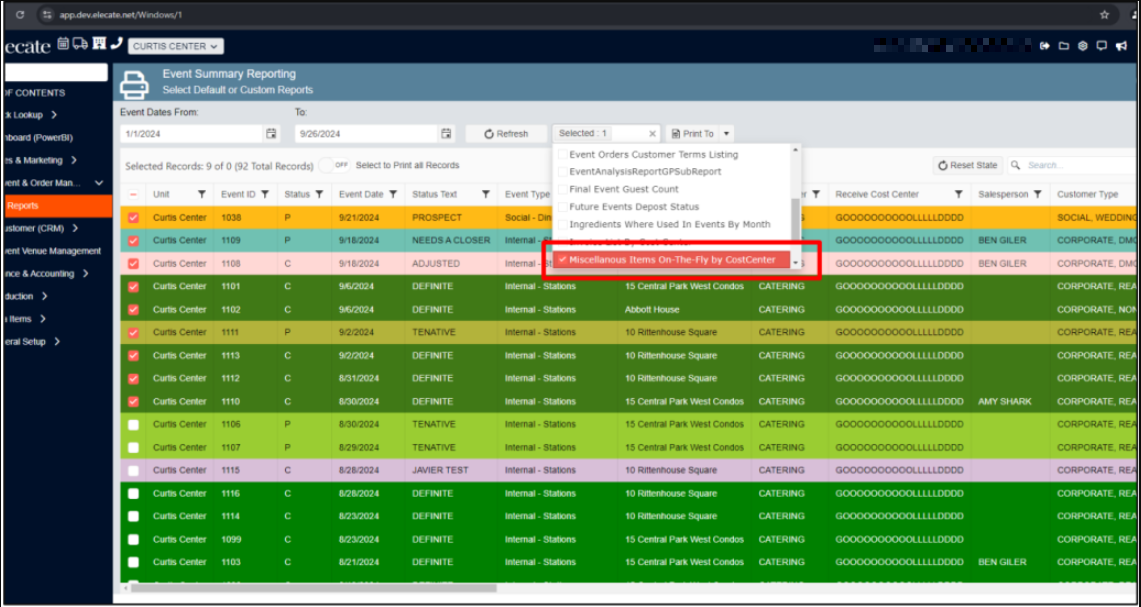The width and height of the screenshot is (1141, 607).
Task: Uncheck the checkbox for event 1038 row
Action: 134,217
